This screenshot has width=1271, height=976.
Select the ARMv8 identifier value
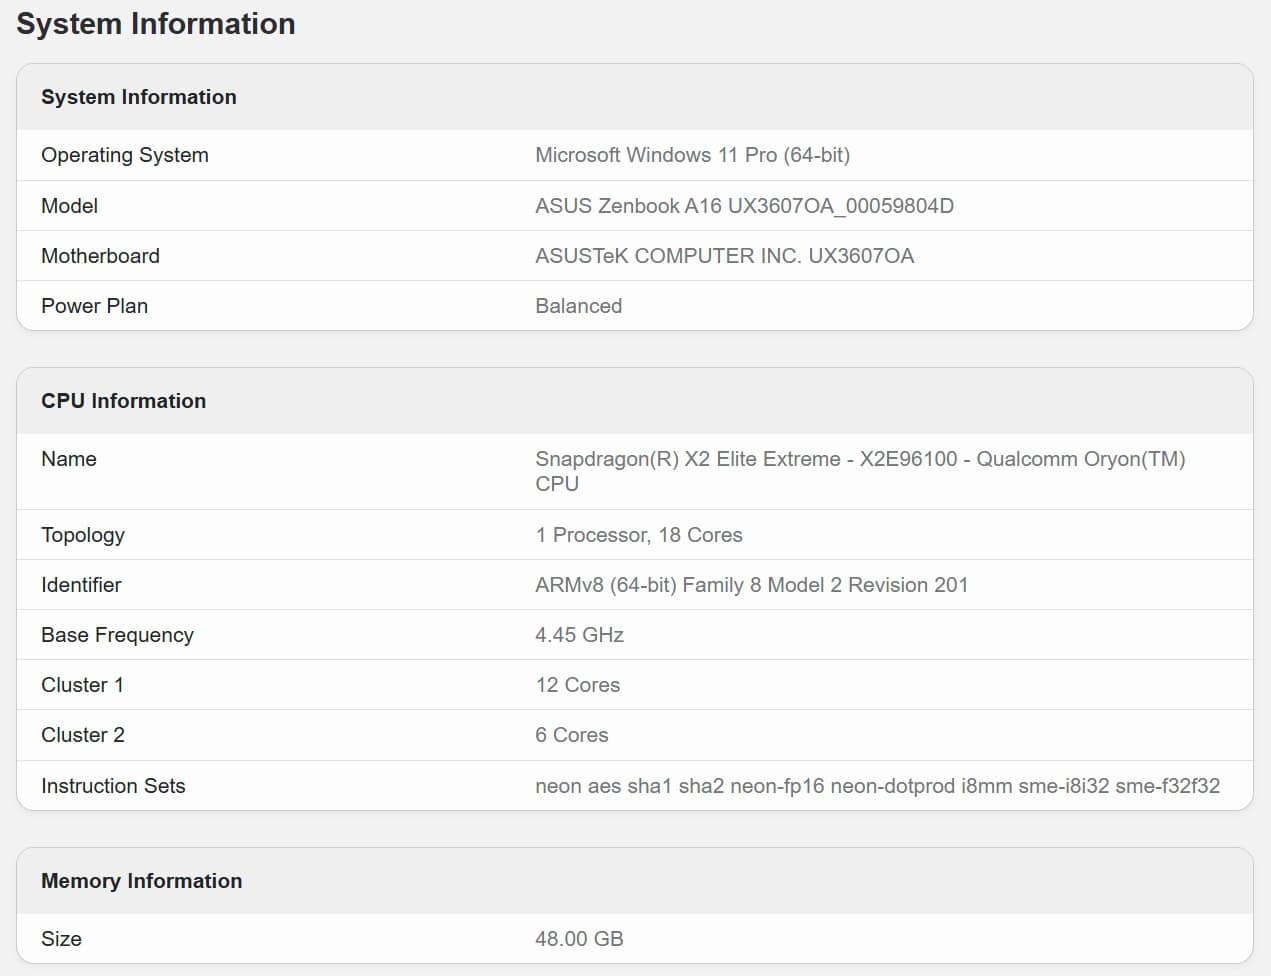751,585
